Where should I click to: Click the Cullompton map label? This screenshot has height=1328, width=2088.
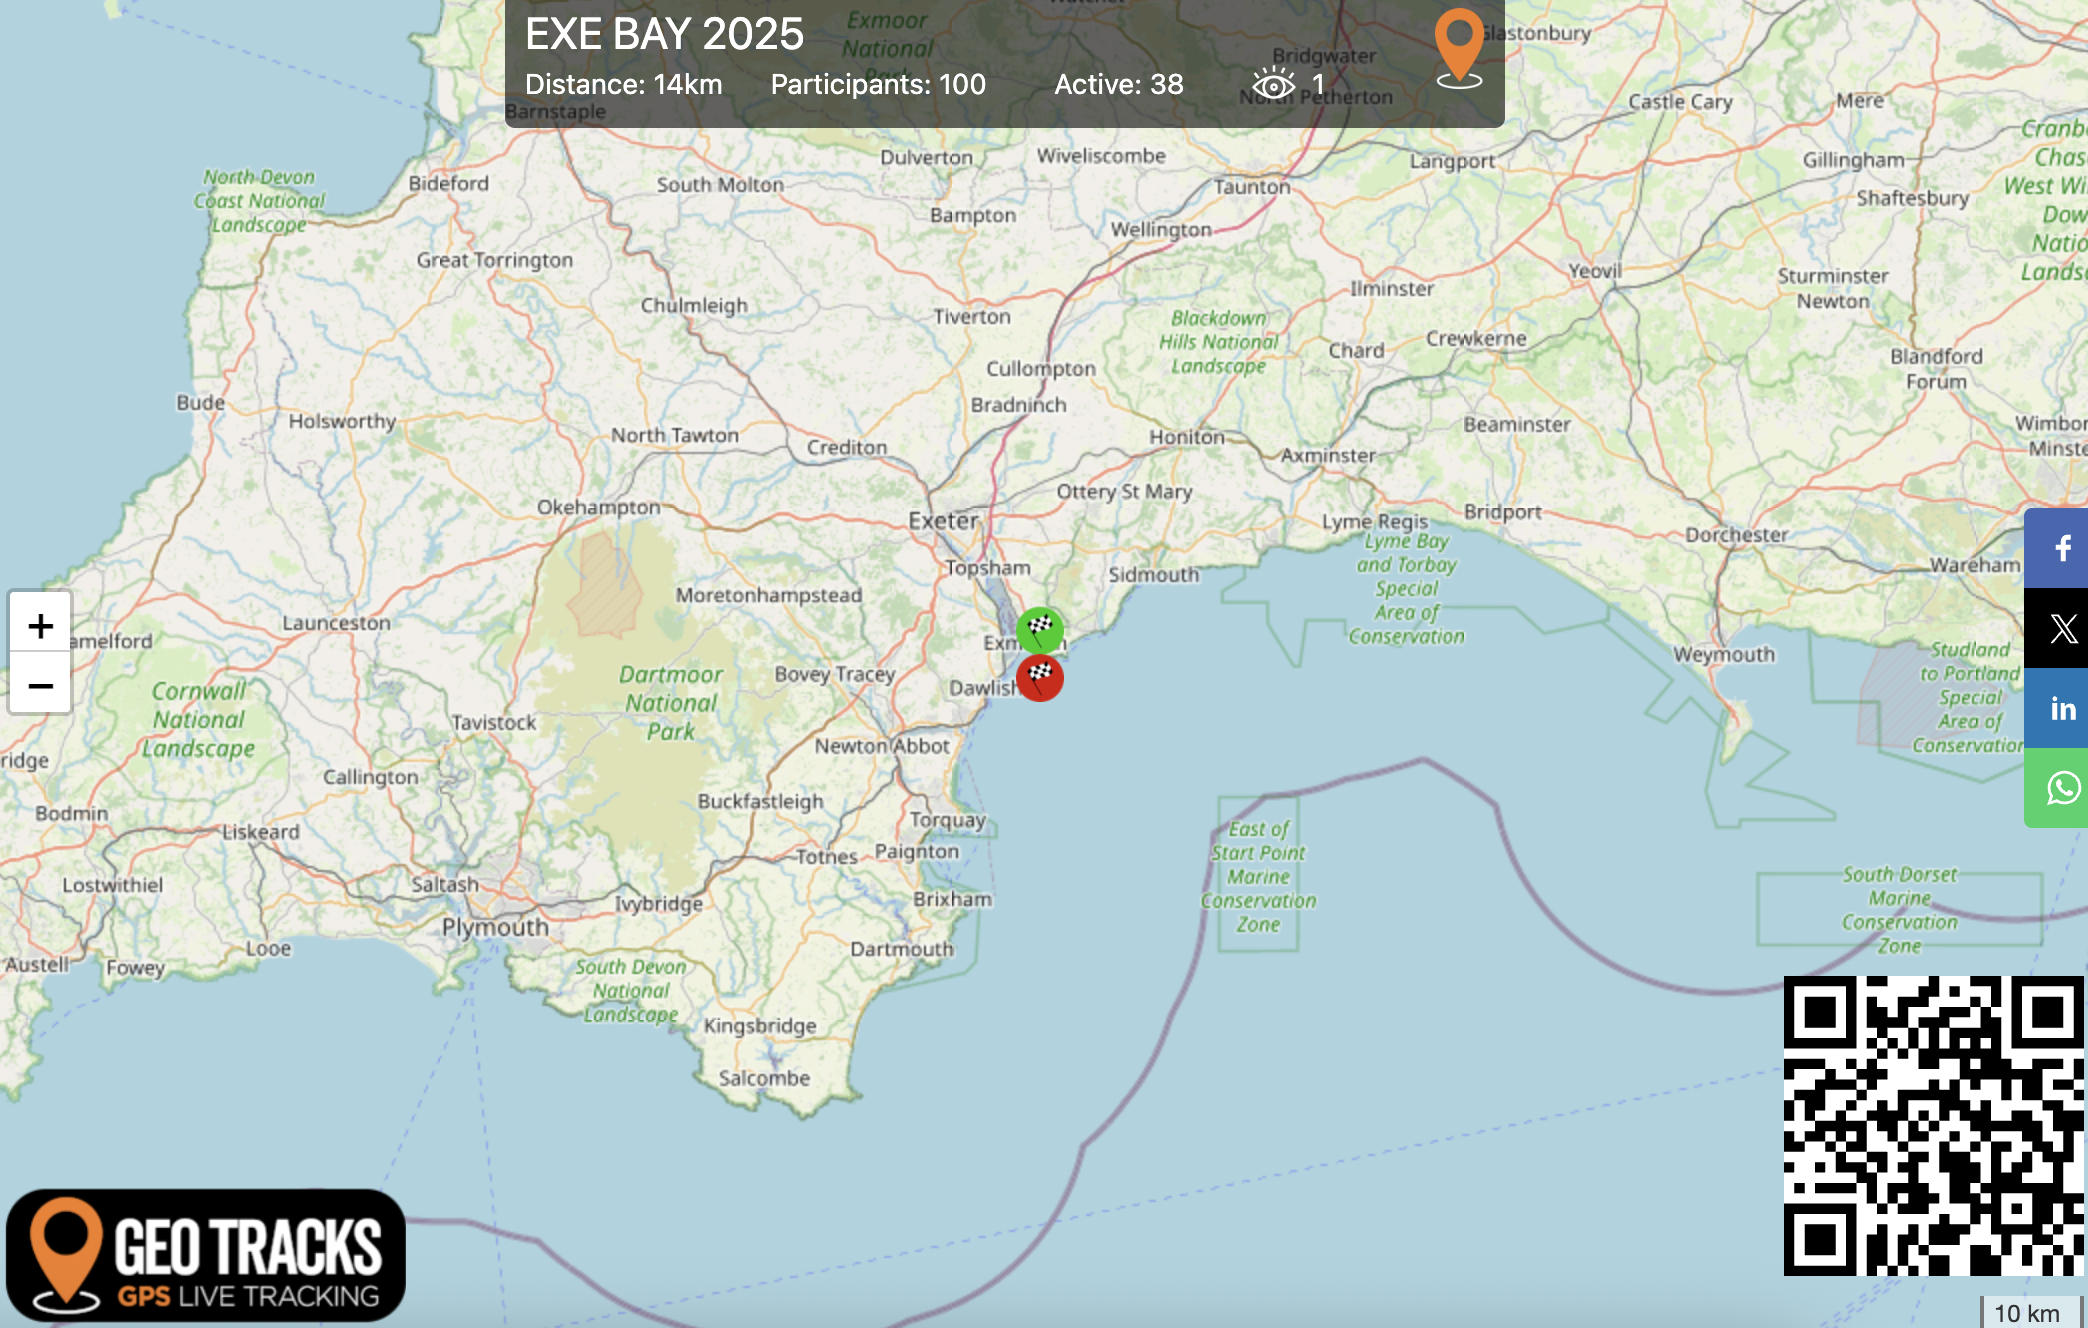(x=1041, y=369)
